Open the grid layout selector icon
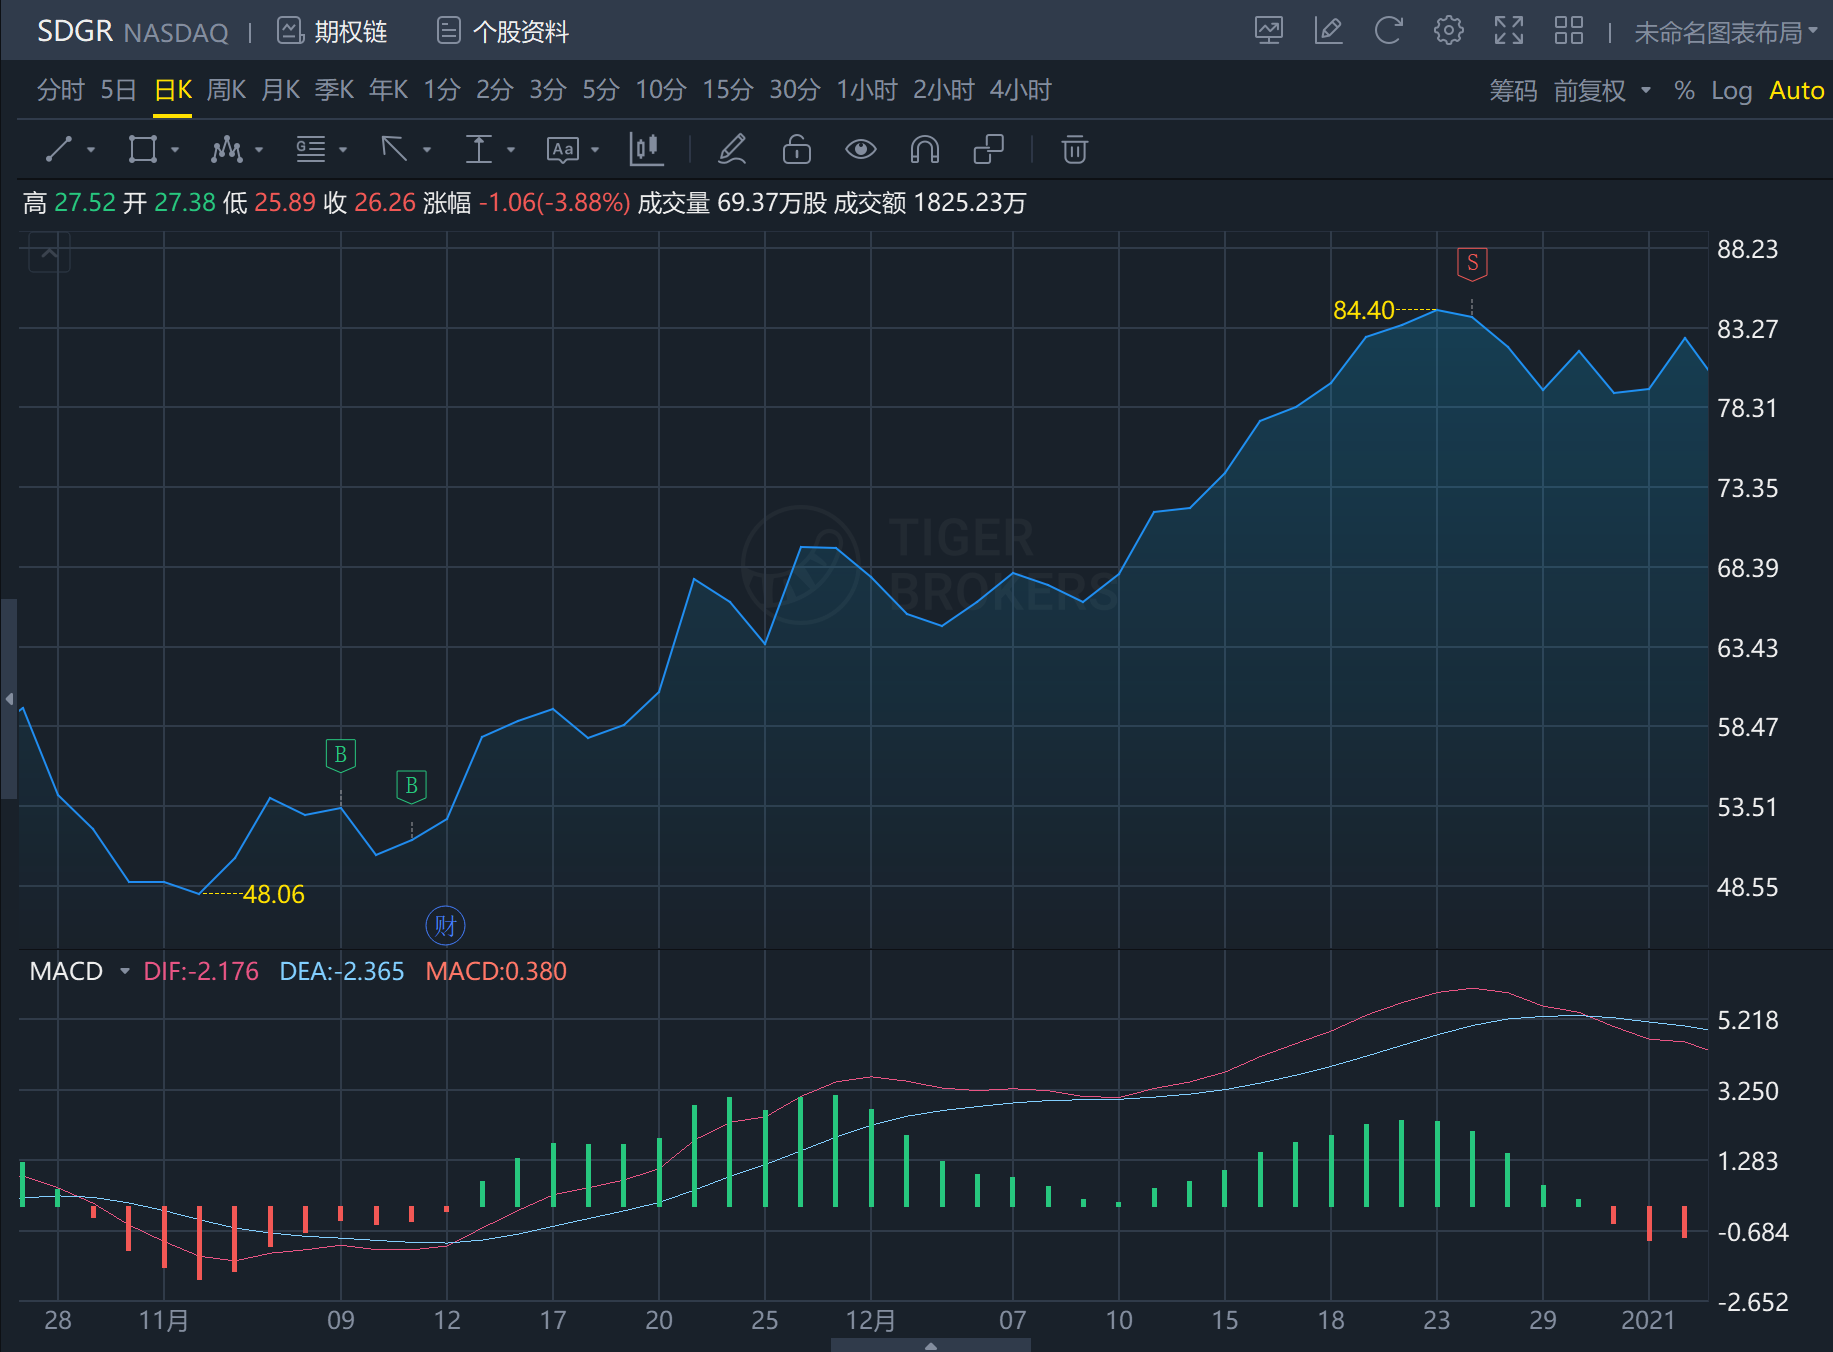1833x1352 pixels. (1568, 31)
